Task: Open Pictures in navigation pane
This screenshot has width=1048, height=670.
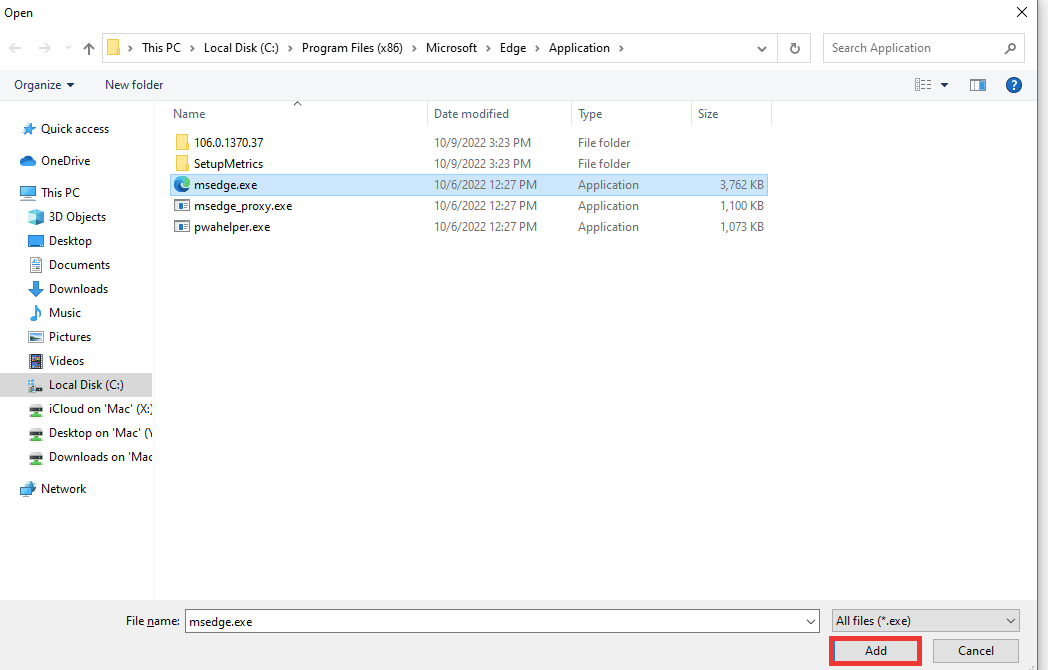Action: pos(70,337)
